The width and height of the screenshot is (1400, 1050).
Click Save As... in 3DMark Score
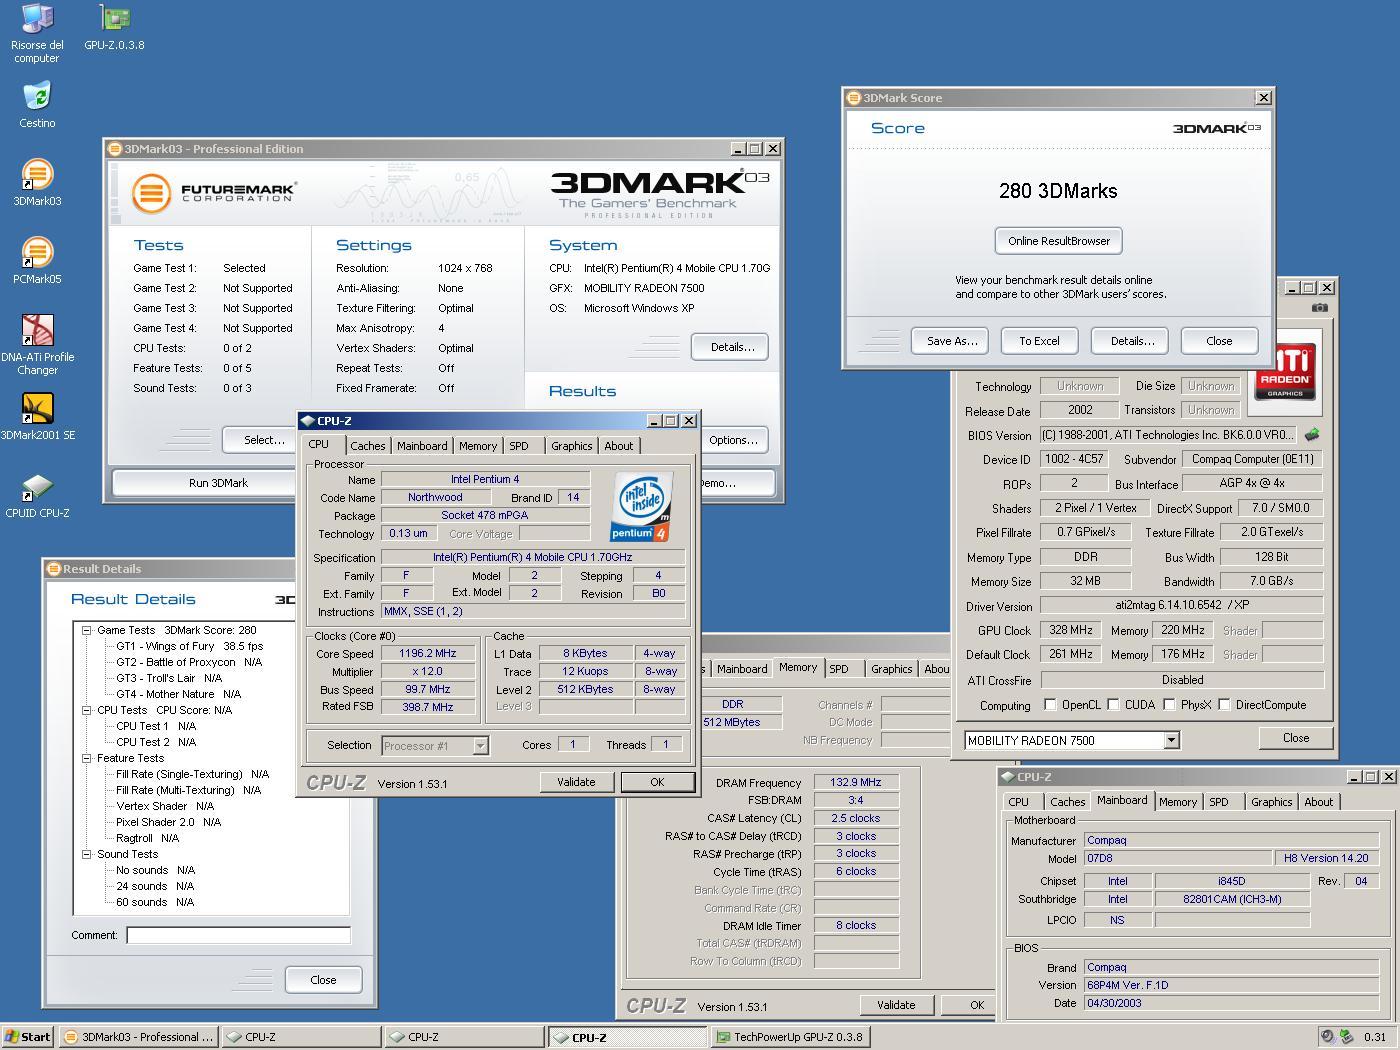click(x=951, y=341)
